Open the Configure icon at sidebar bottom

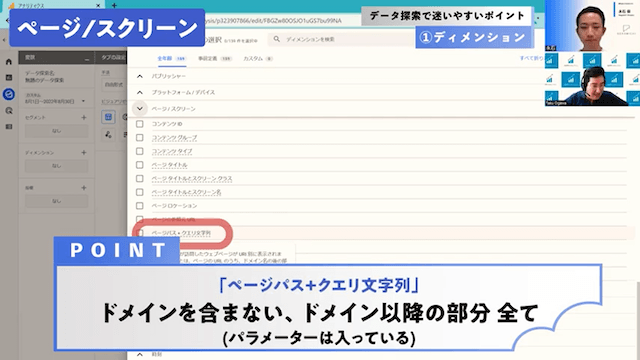[9, 127]
